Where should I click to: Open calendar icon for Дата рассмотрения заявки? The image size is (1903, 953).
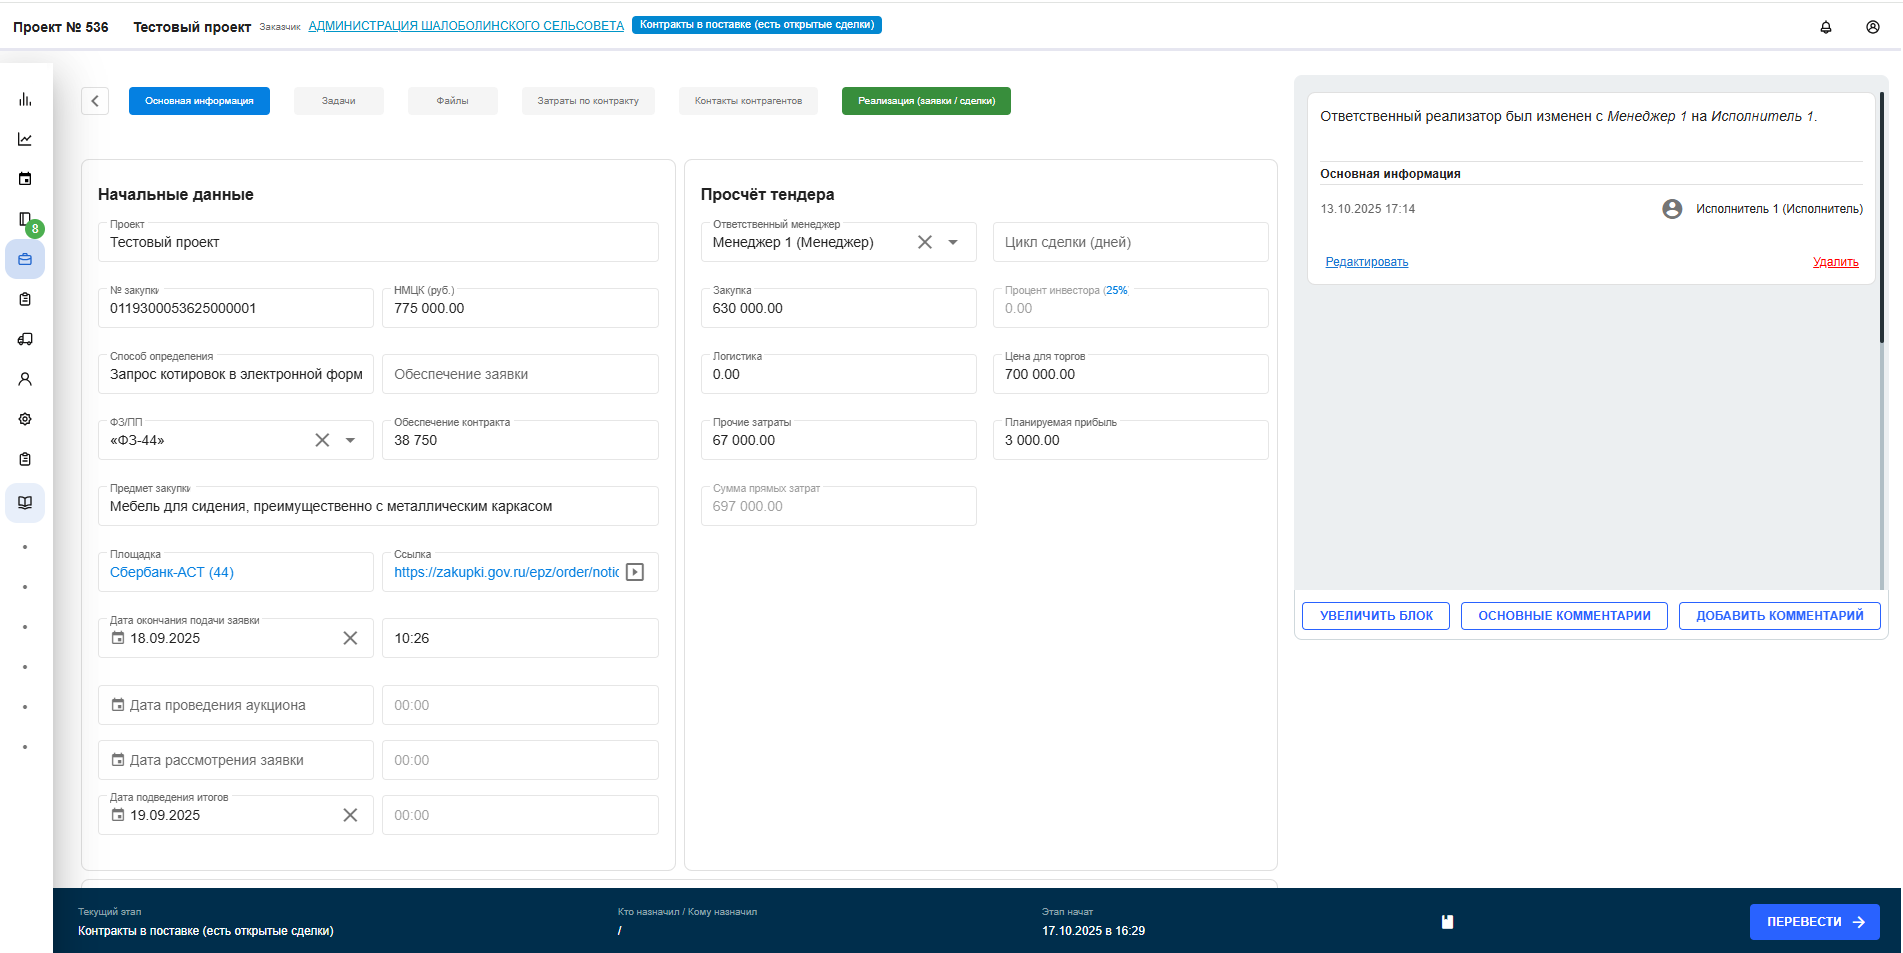118,760
